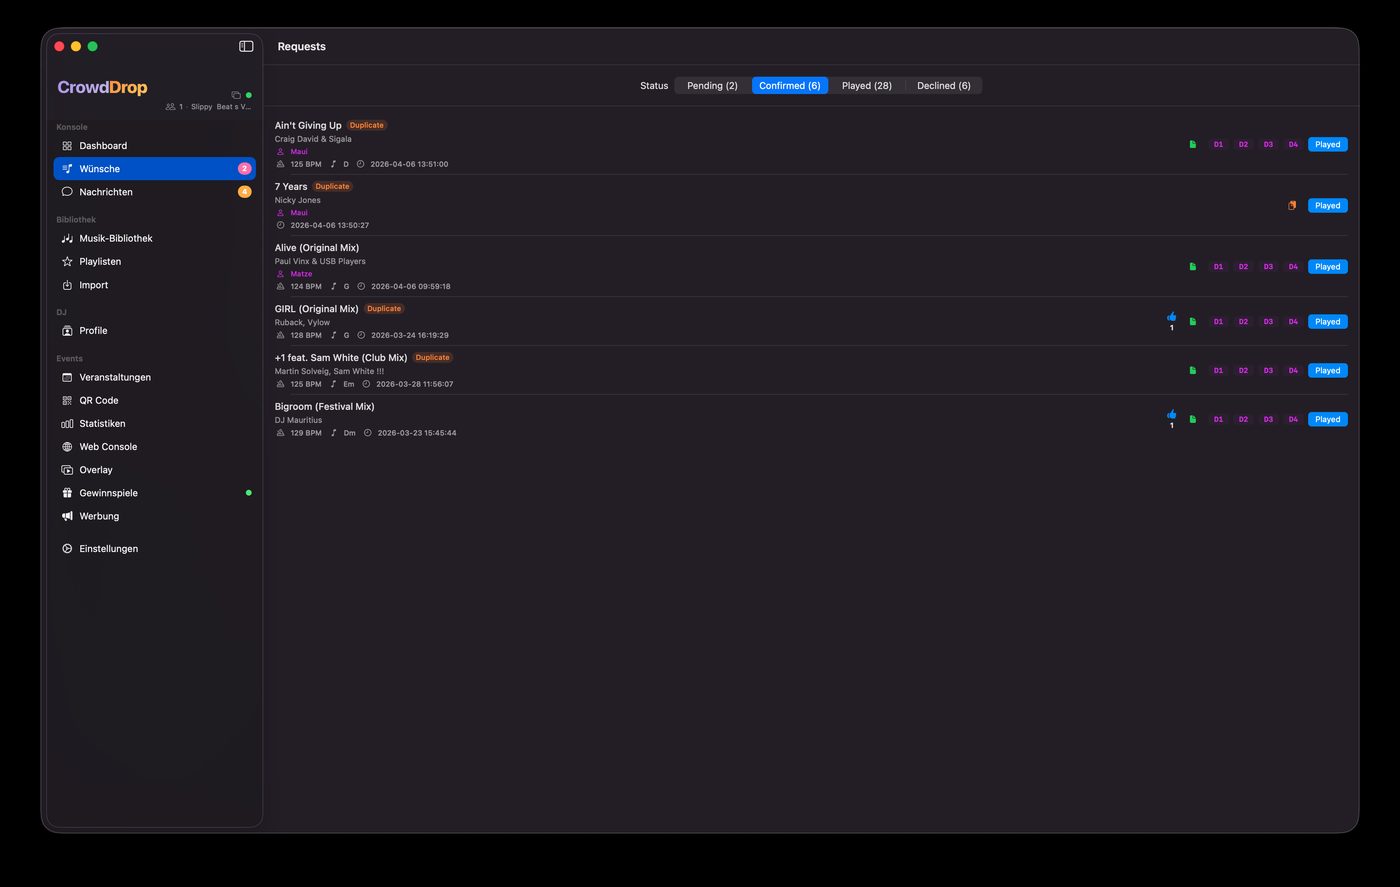1400x887 pixels.
Task: Click the green file icon for Ain't Giving Up
Action: coord(1192,144)
